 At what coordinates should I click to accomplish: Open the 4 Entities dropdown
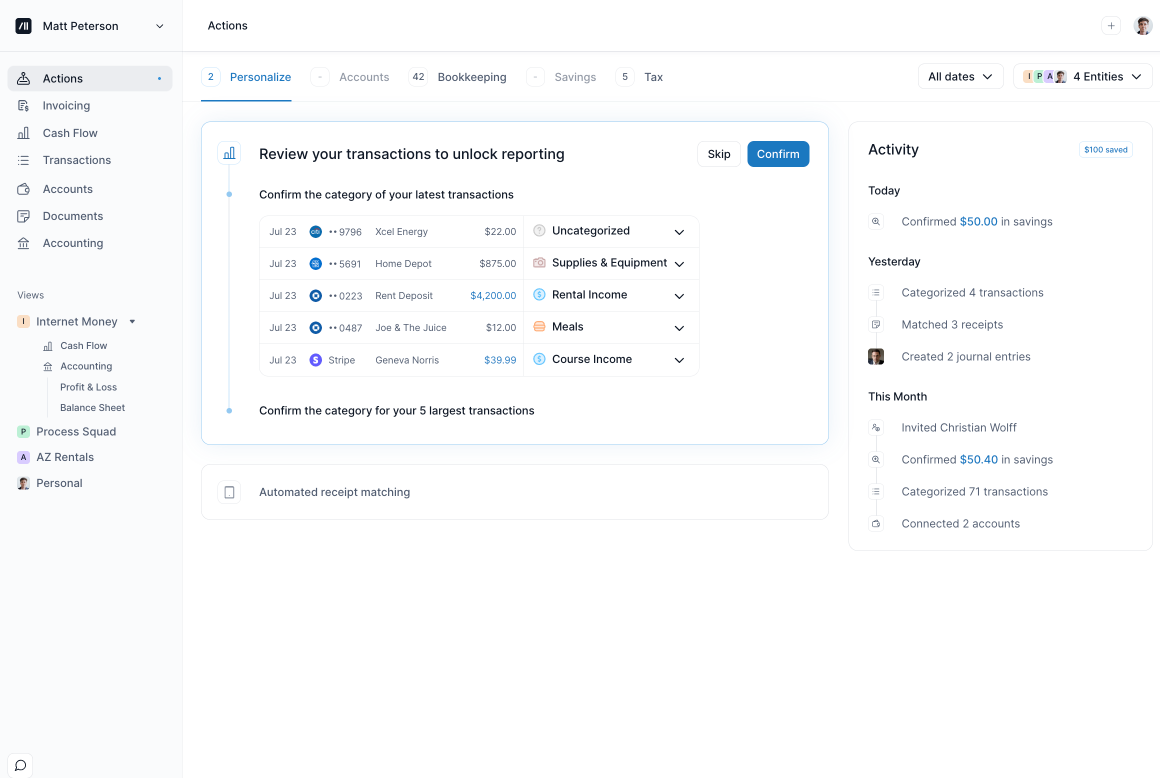(x=1082, y=77)
